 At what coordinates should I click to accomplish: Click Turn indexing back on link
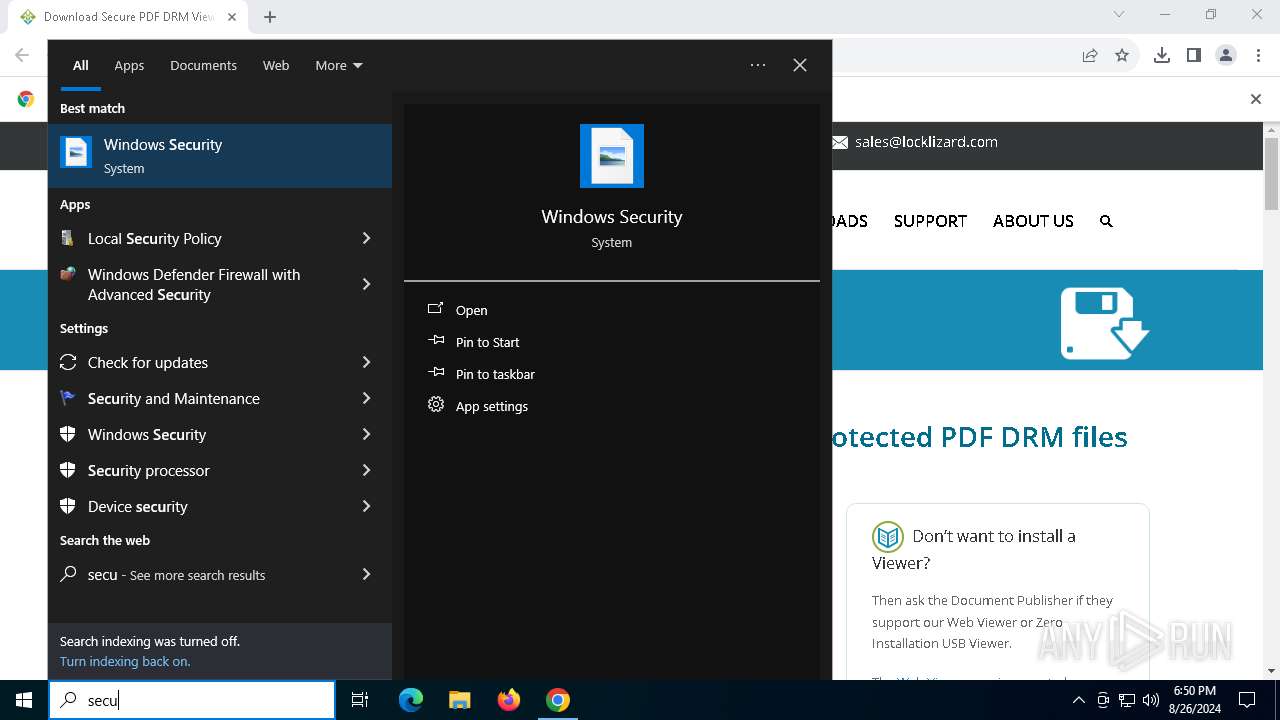[x=125, y=661]
